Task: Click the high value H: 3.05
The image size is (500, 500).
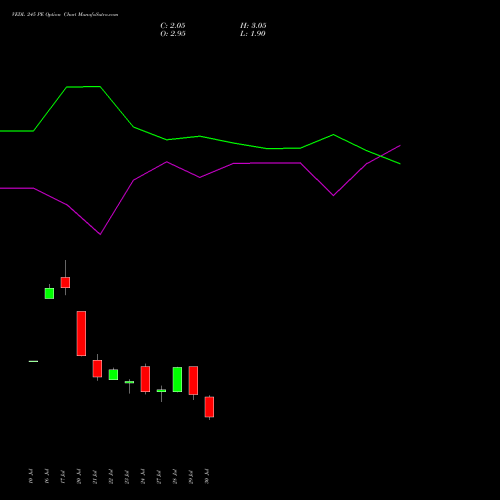Action: pyautogui.click(x=253, y=26)
